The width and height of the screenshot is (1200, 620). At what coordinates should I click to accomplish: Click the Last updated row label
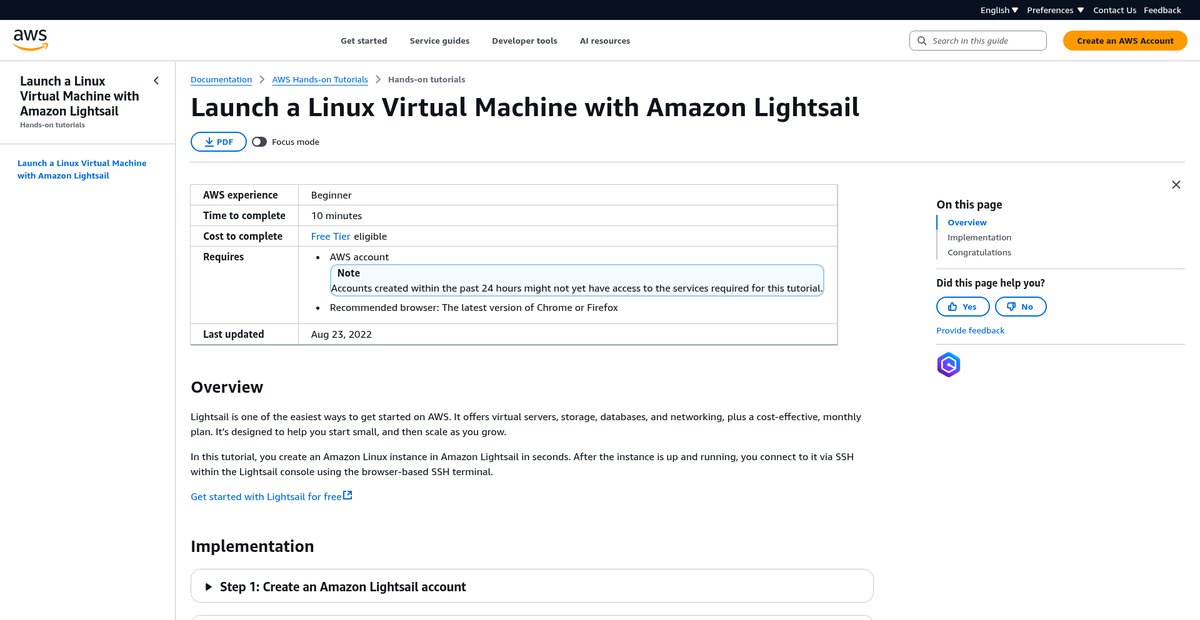[x=234, y=335]
